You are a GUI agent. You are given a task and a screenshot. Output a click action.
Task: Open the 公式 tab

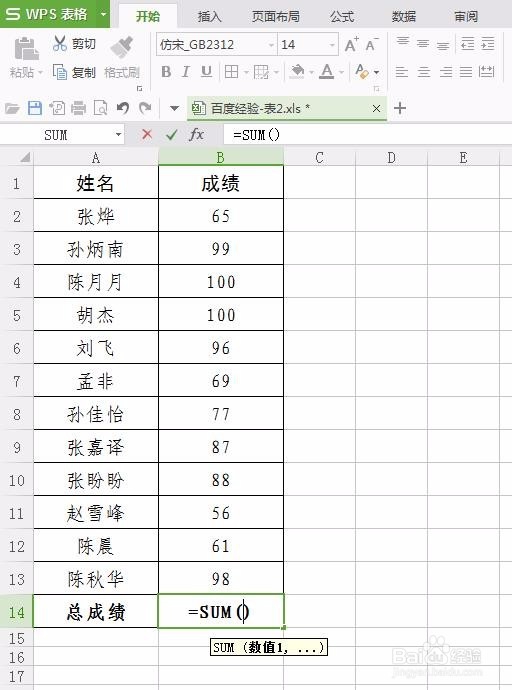(x=342, y=16)
